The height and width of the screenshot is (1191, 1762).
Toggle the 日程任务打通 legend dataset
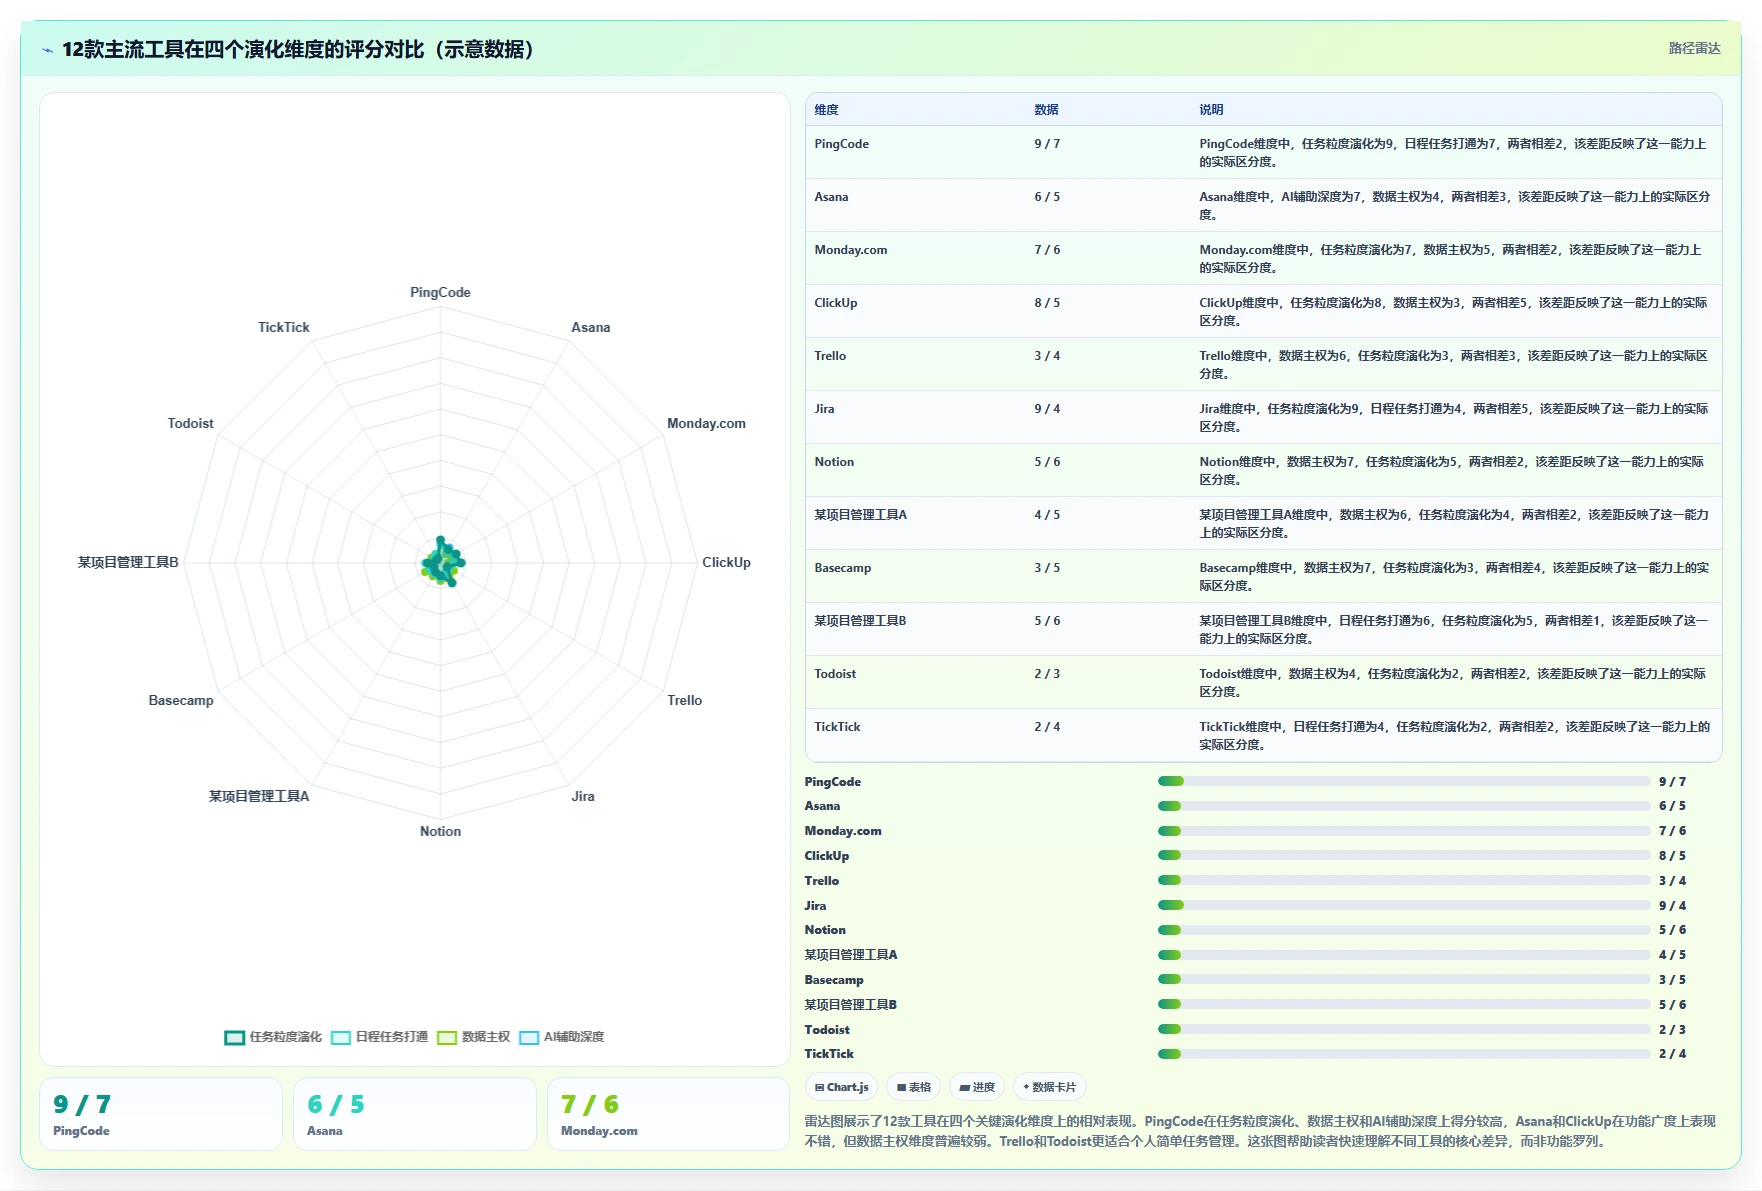tap(379, 1037)
